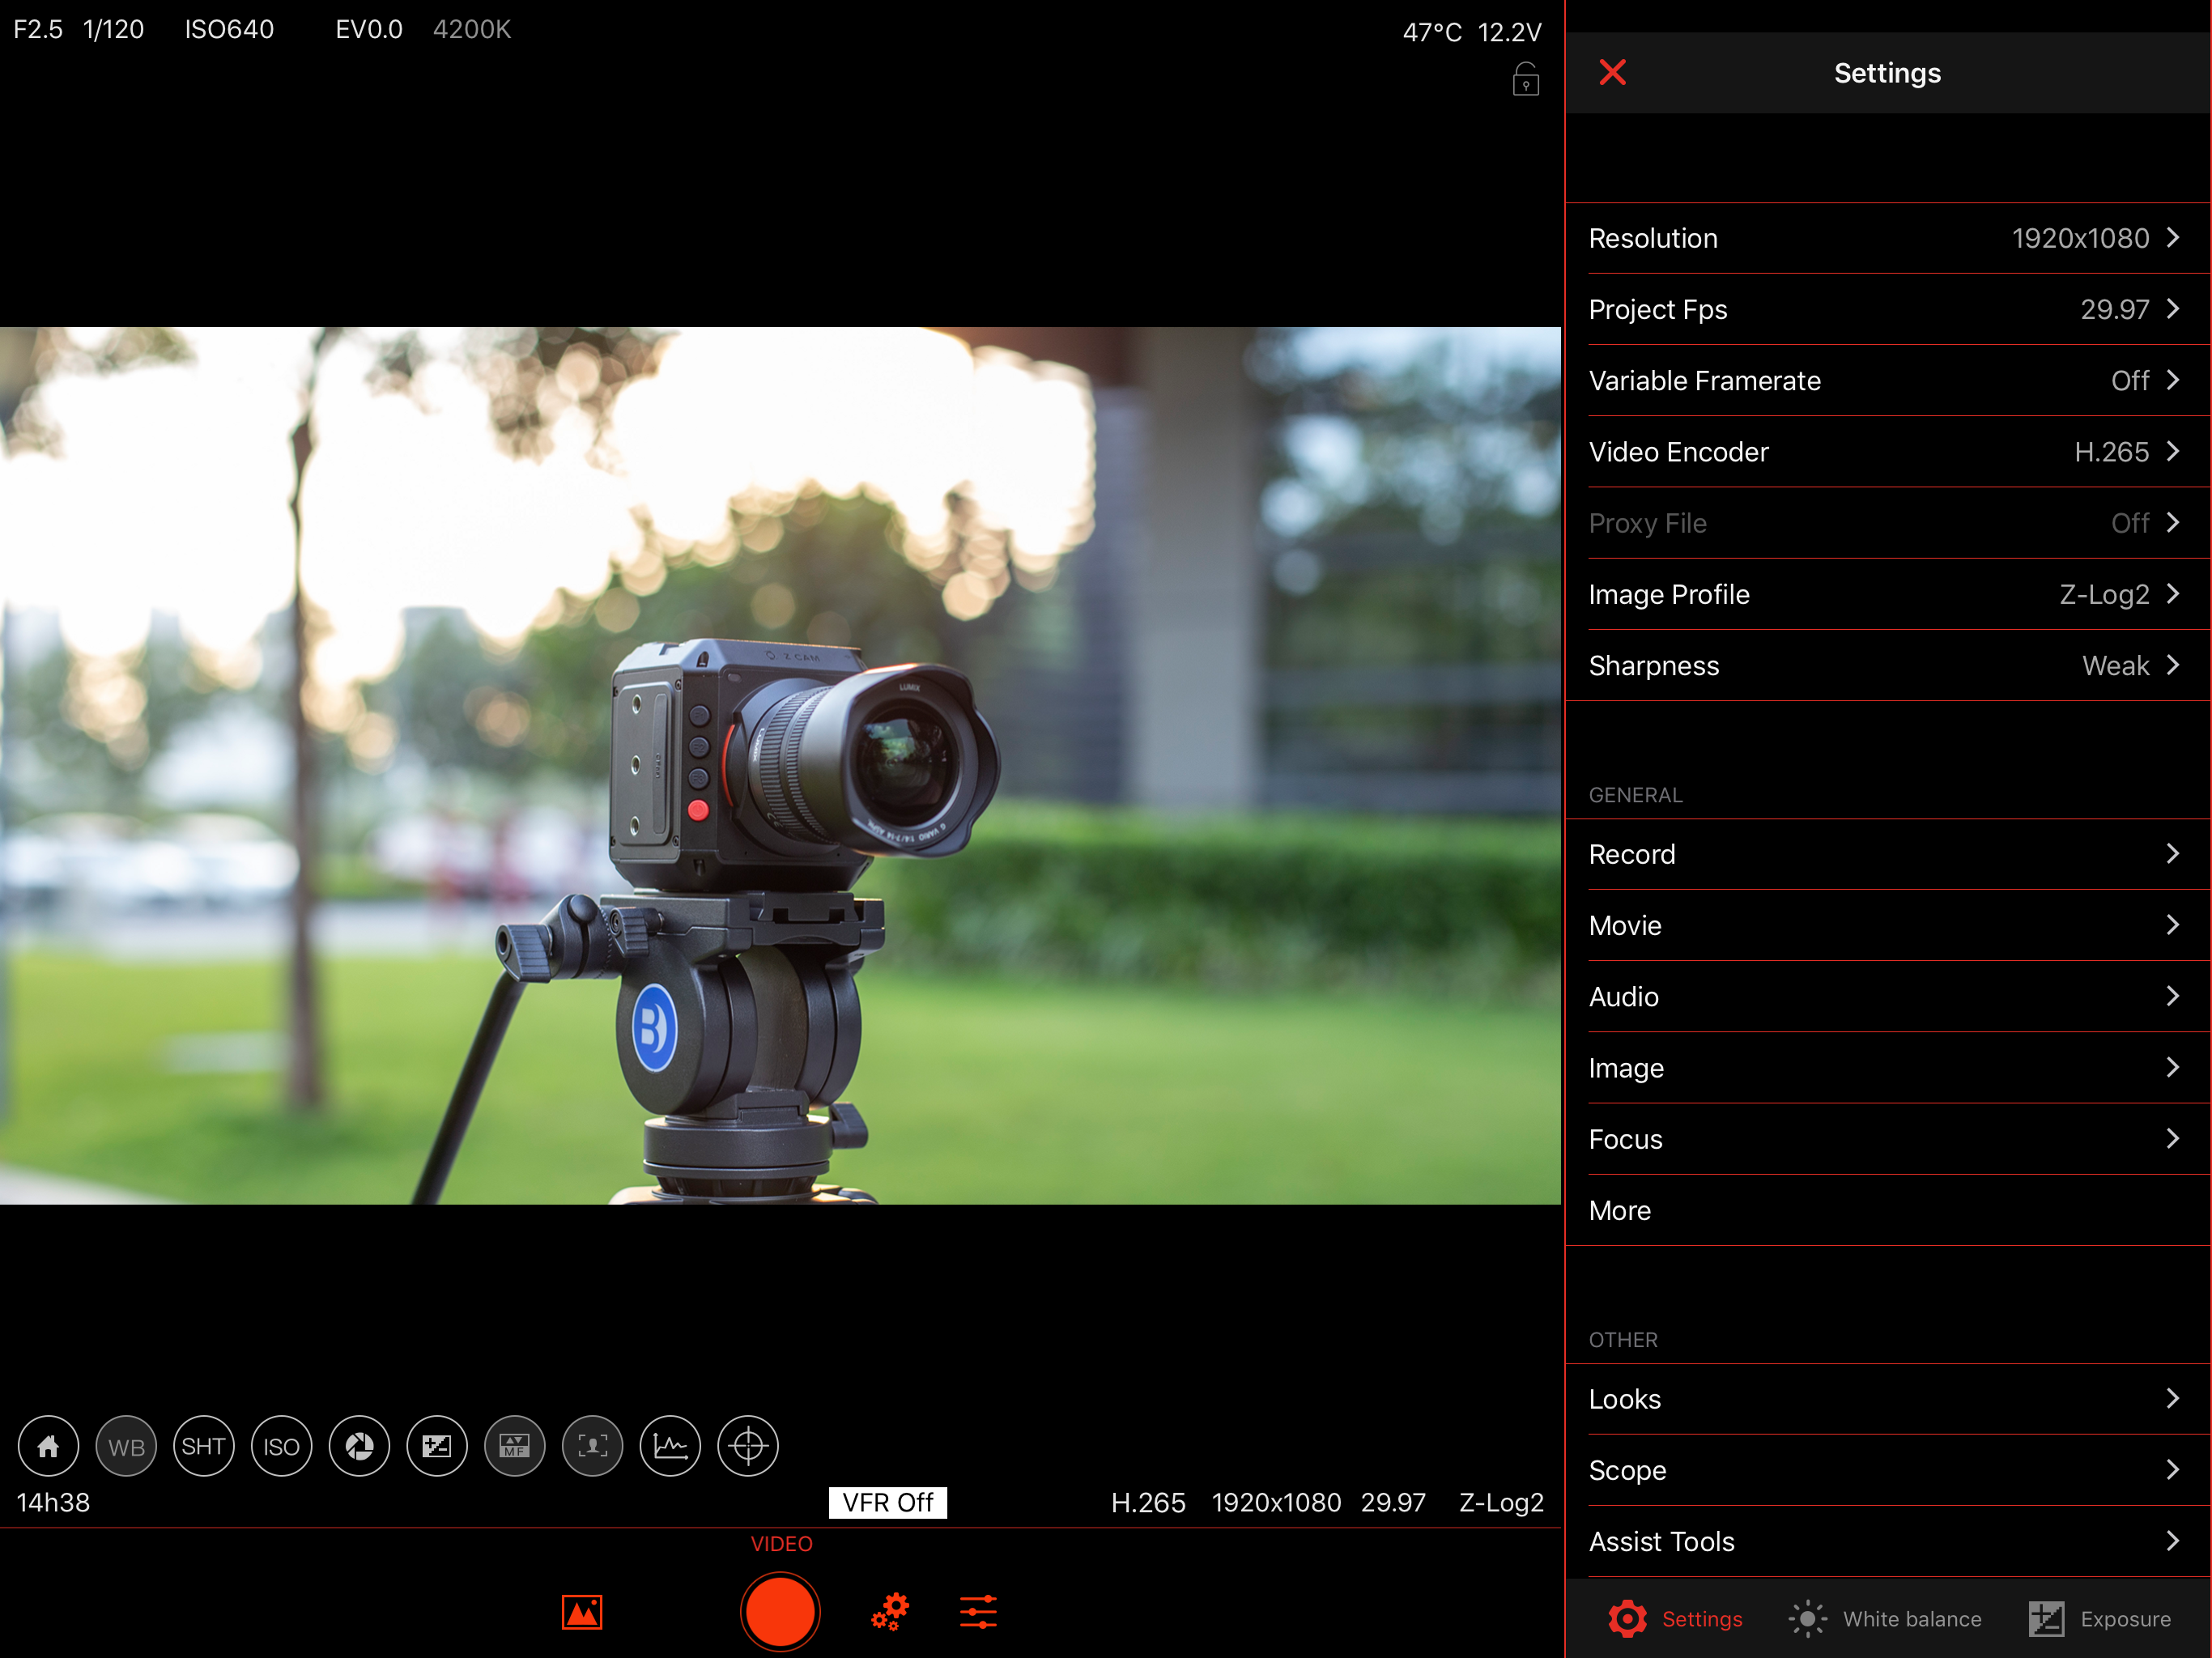This screenshot has width=2212, height=1658.
Task: Tap the red gears settings icon
Action: pos(889,1612)
